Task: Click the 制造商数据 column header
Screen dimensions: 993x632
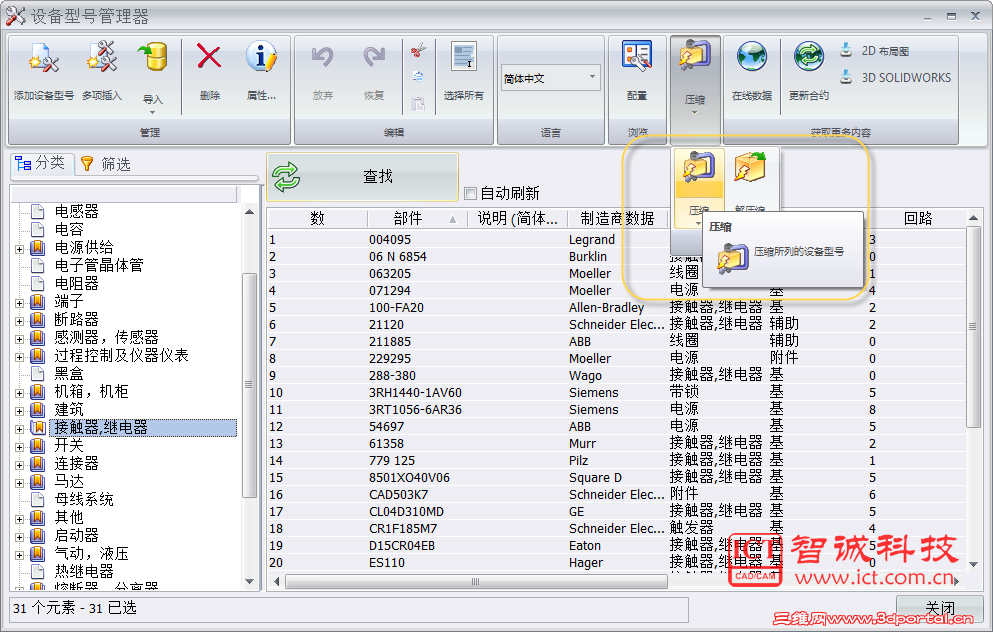Action: [x=617, y=218]
